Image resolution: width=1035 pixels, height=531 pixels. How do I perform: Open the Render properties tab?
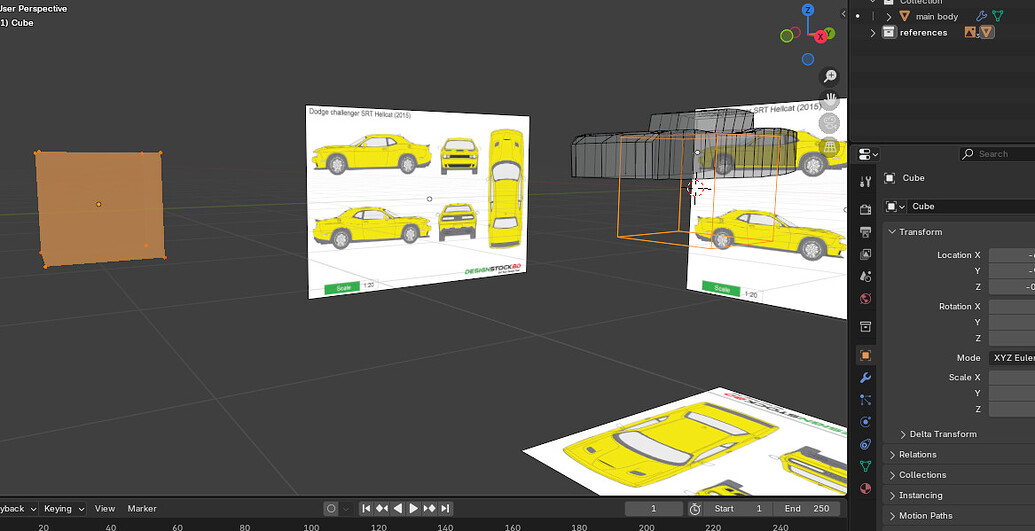coord(865,209)
